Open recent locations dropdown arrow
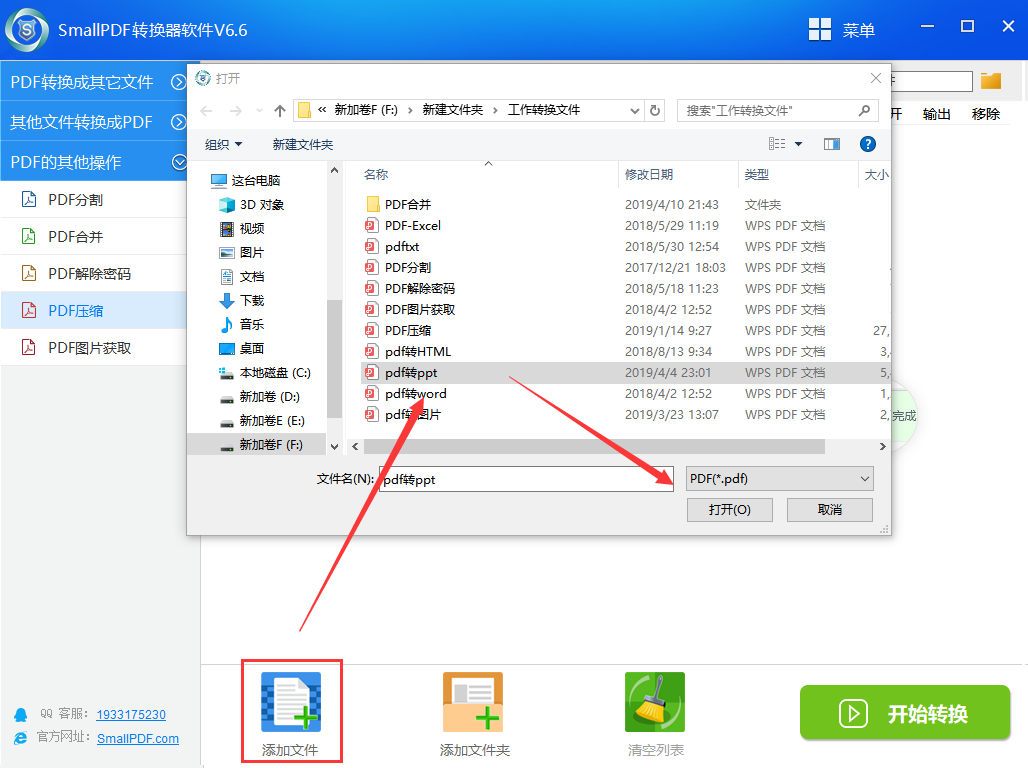The image size is (1028, 768). pyautogui.click(x=259, y=111)
